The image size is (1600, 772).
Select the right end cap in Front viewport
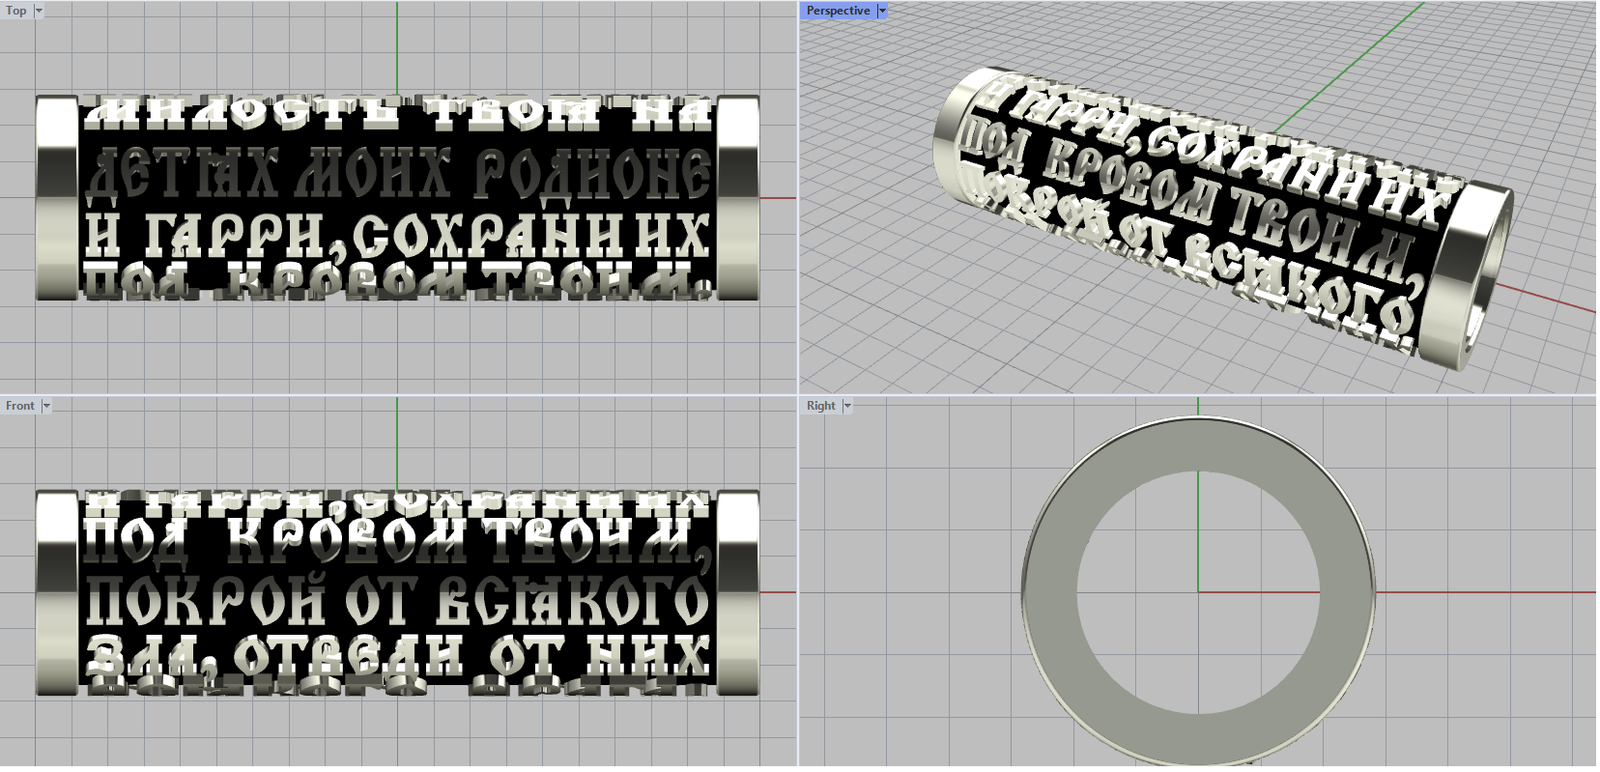pyautogui.click(x=738, y=593)
